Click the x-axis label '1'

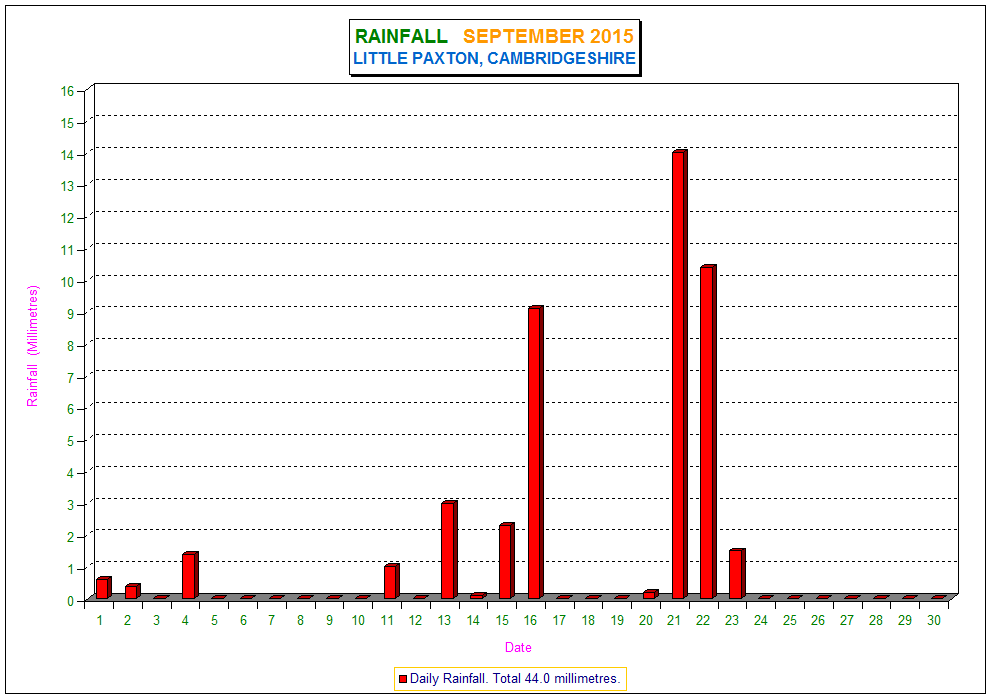(x=99, y=620)
